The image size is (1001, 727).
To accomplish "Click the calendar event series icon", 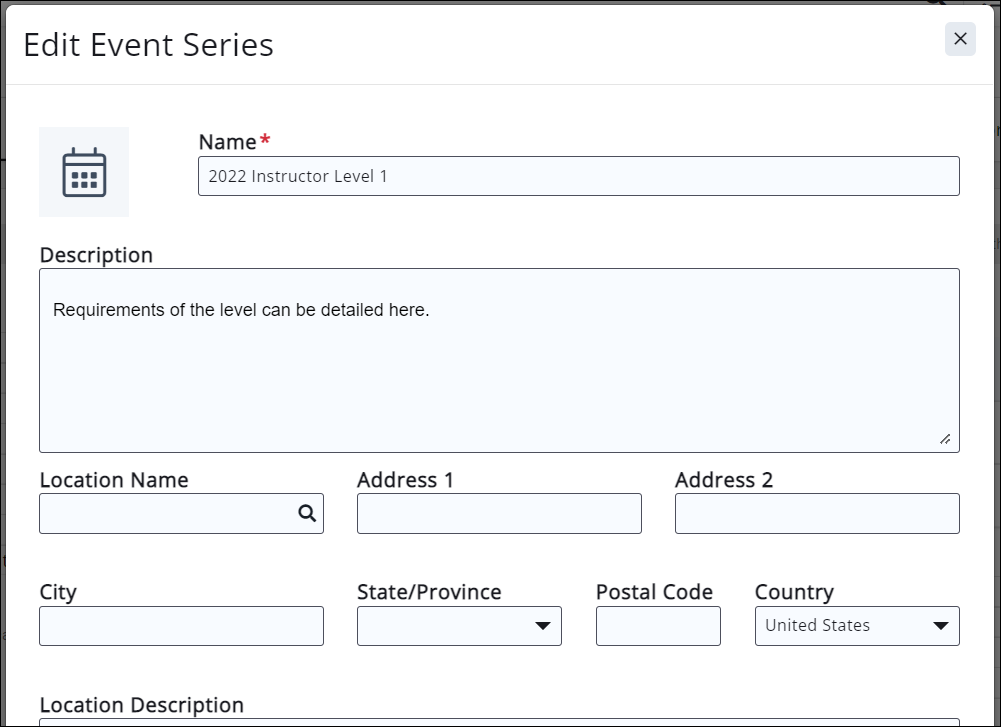I will tap(84, 172).
